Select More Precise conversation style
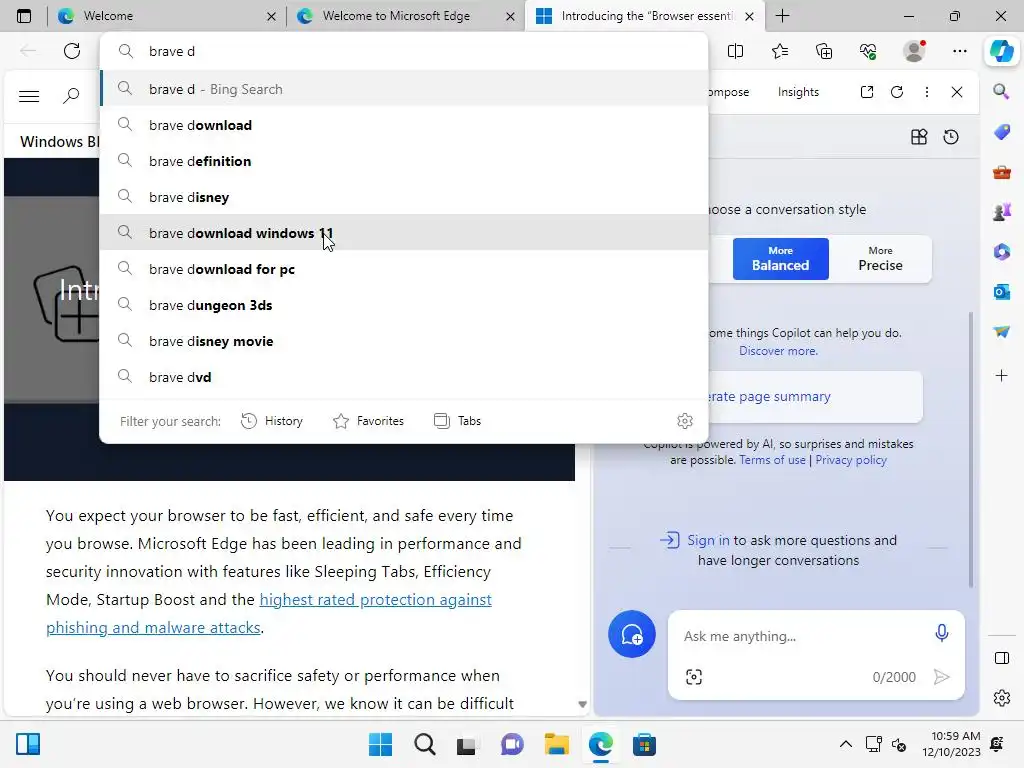 point(880,259)
